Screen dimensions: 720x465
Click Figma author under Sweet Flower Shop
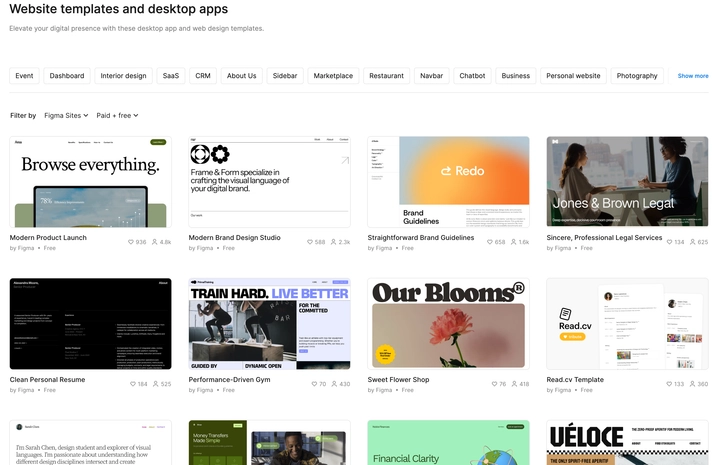point(384,390)
